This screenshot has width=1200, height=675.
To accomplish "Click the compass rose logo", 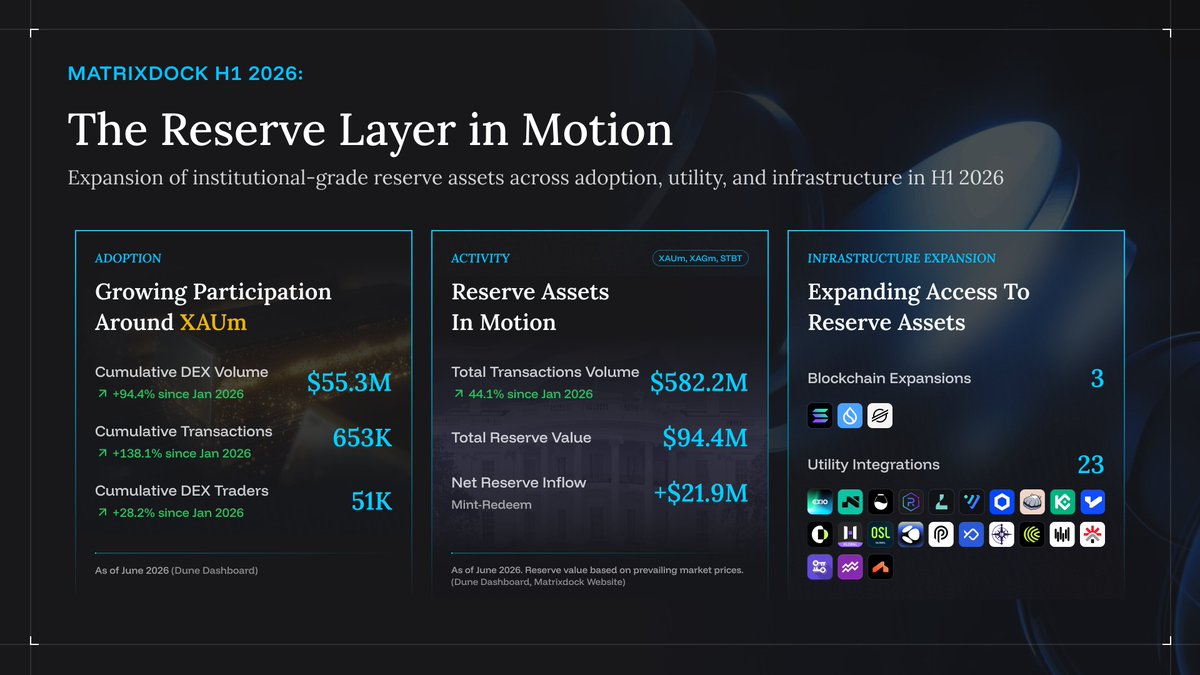I will (x=1002, y=535).
